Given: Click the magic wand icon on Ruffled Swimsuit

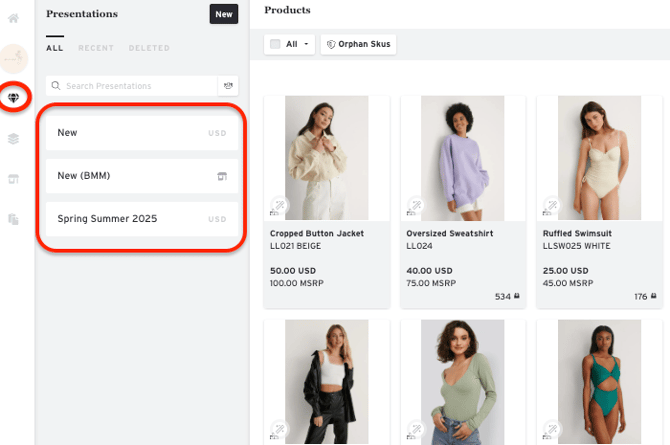Looking at the screenshot, I should click(x=550, y=206).
